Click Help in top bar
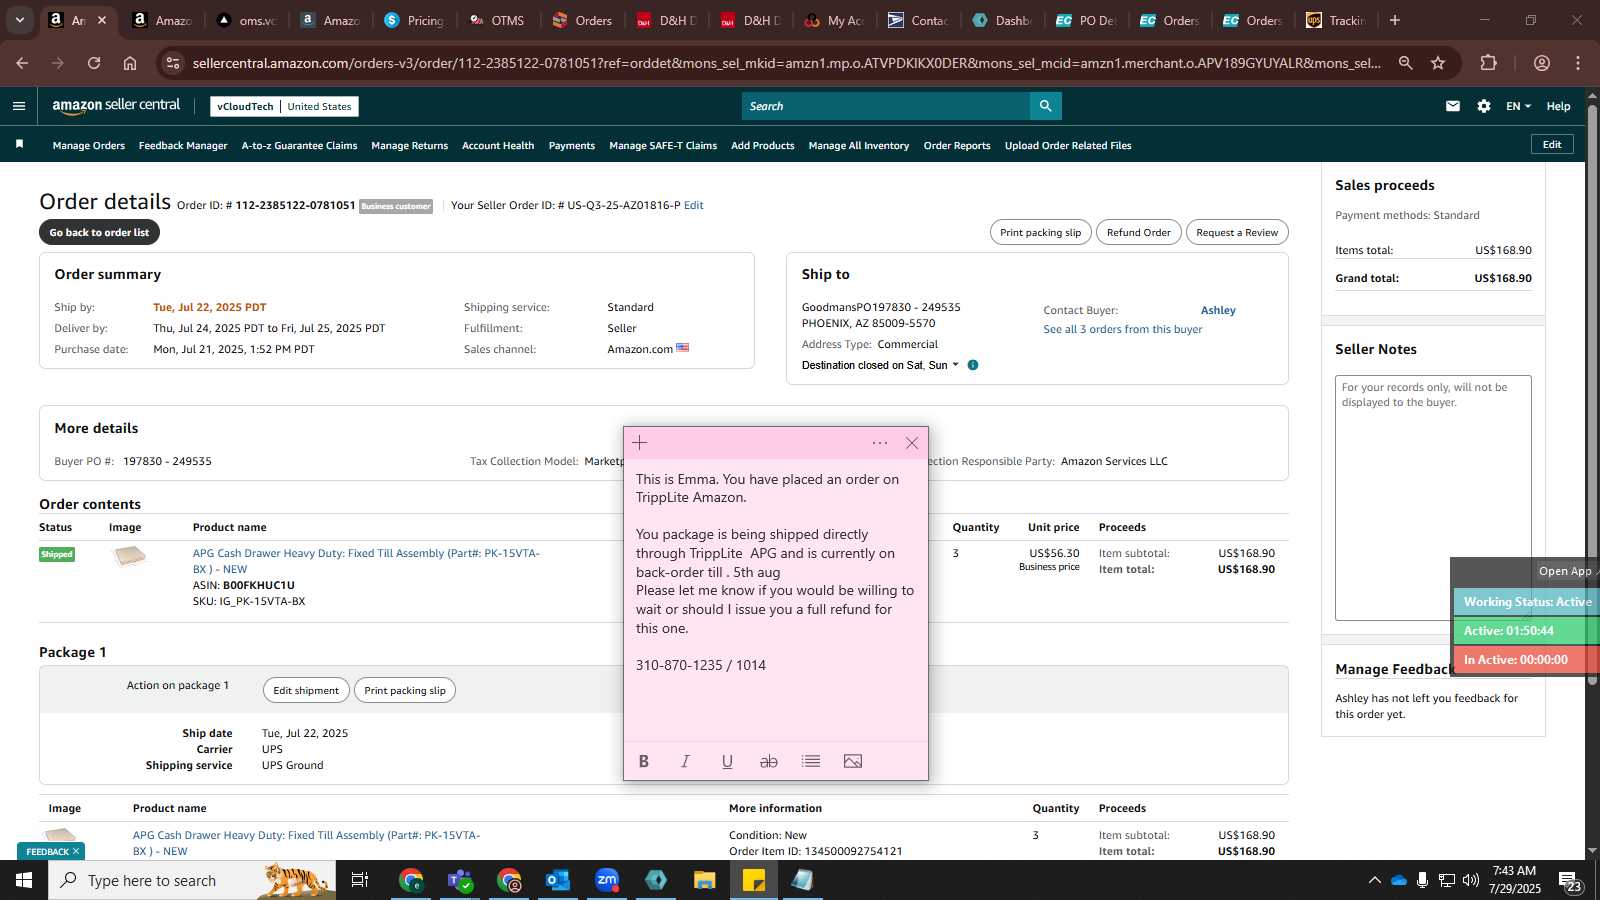 [x=1558, y=106]
